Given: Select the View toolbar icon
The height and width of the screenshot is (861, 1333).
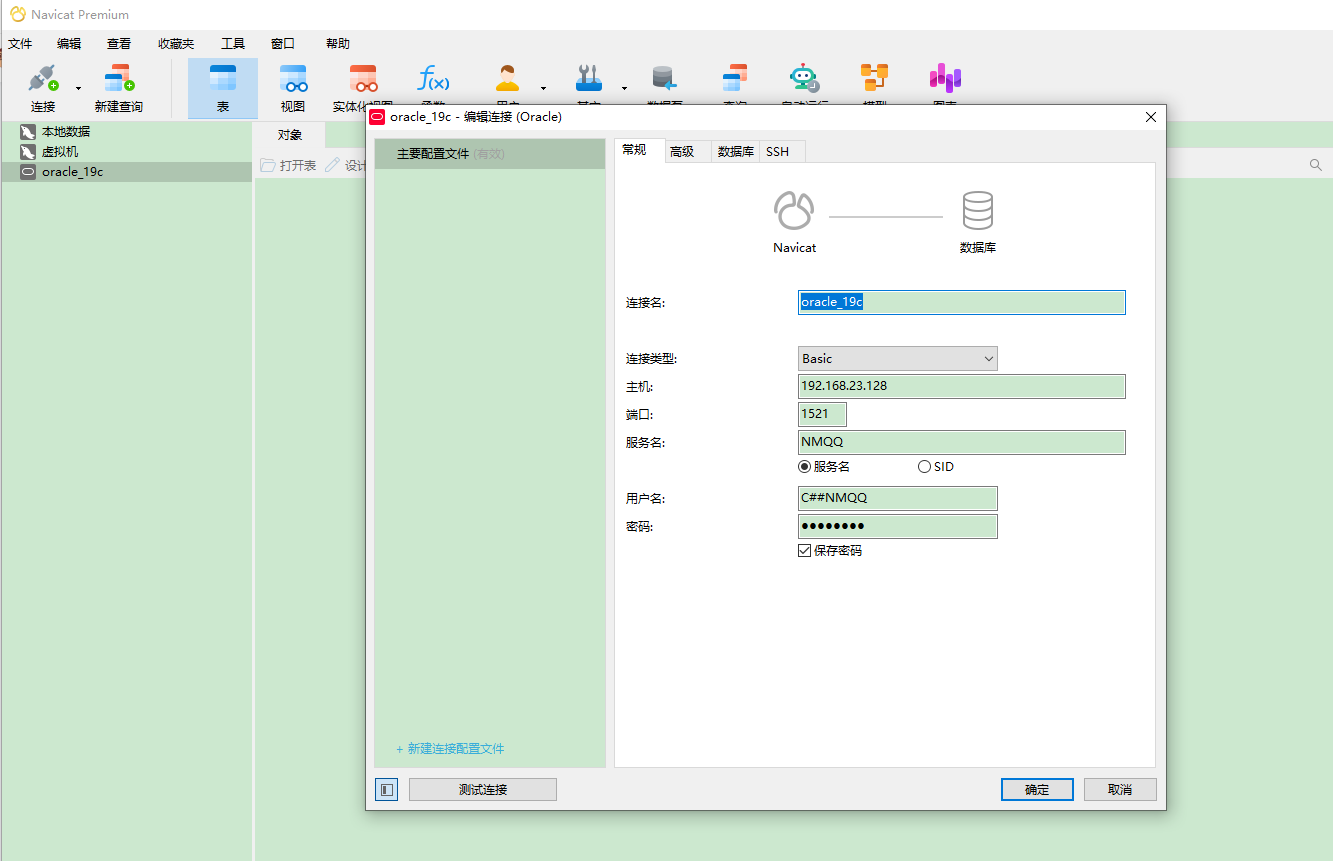Looking at the screenshot, I should coord(293,79).
